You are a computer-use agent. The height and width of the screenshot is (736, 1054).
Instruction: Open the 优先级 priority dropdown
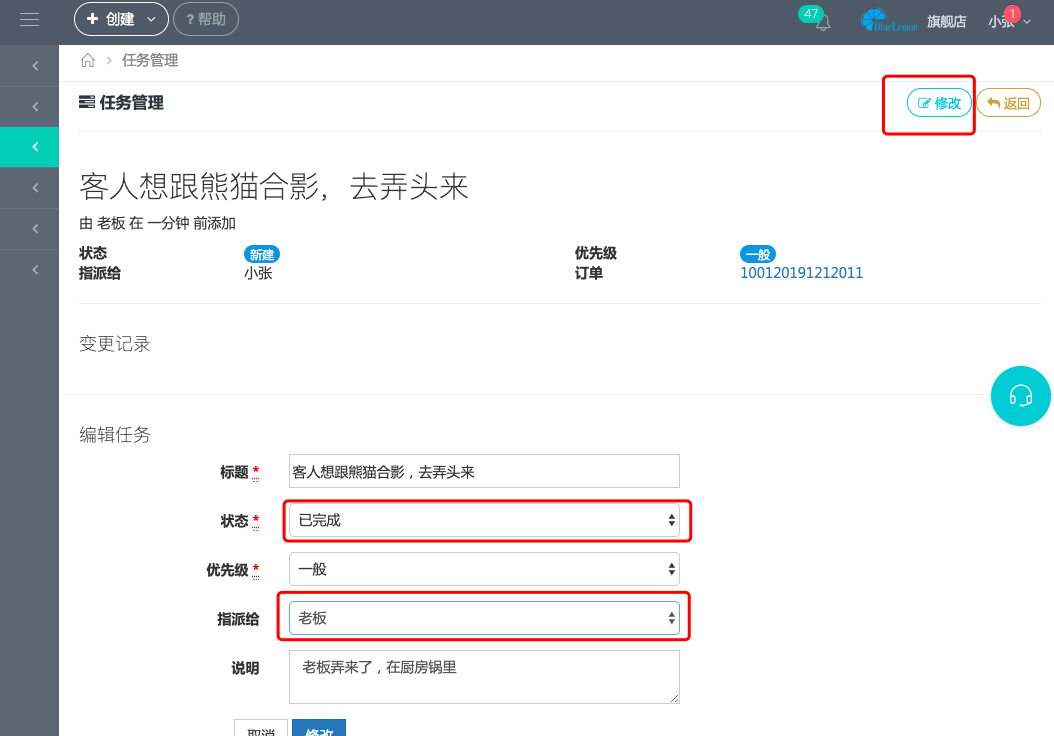tap(484, 569)
